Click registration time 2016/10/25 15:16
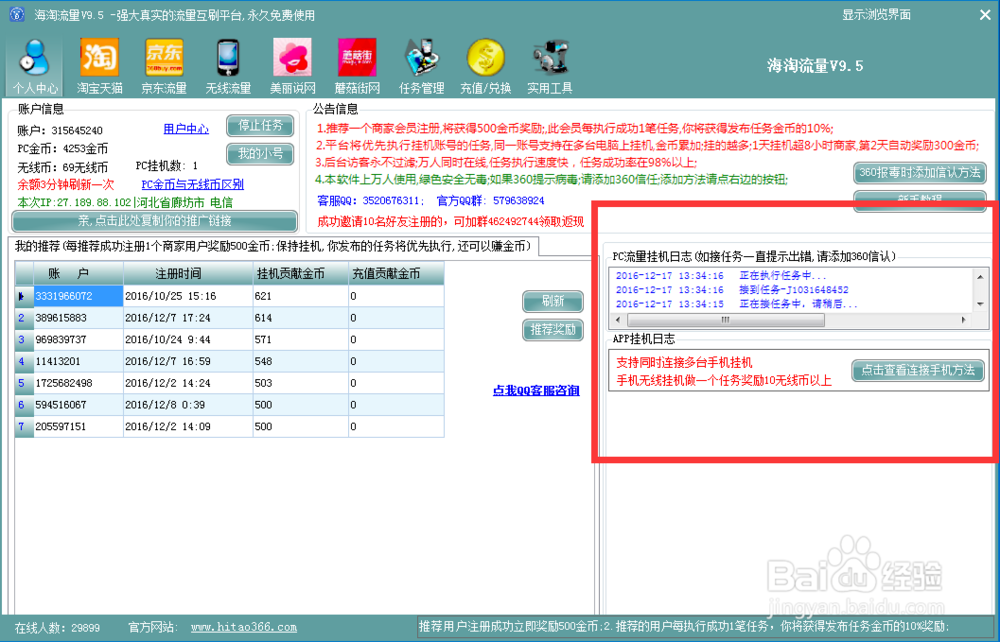 (x=188, y=296)
